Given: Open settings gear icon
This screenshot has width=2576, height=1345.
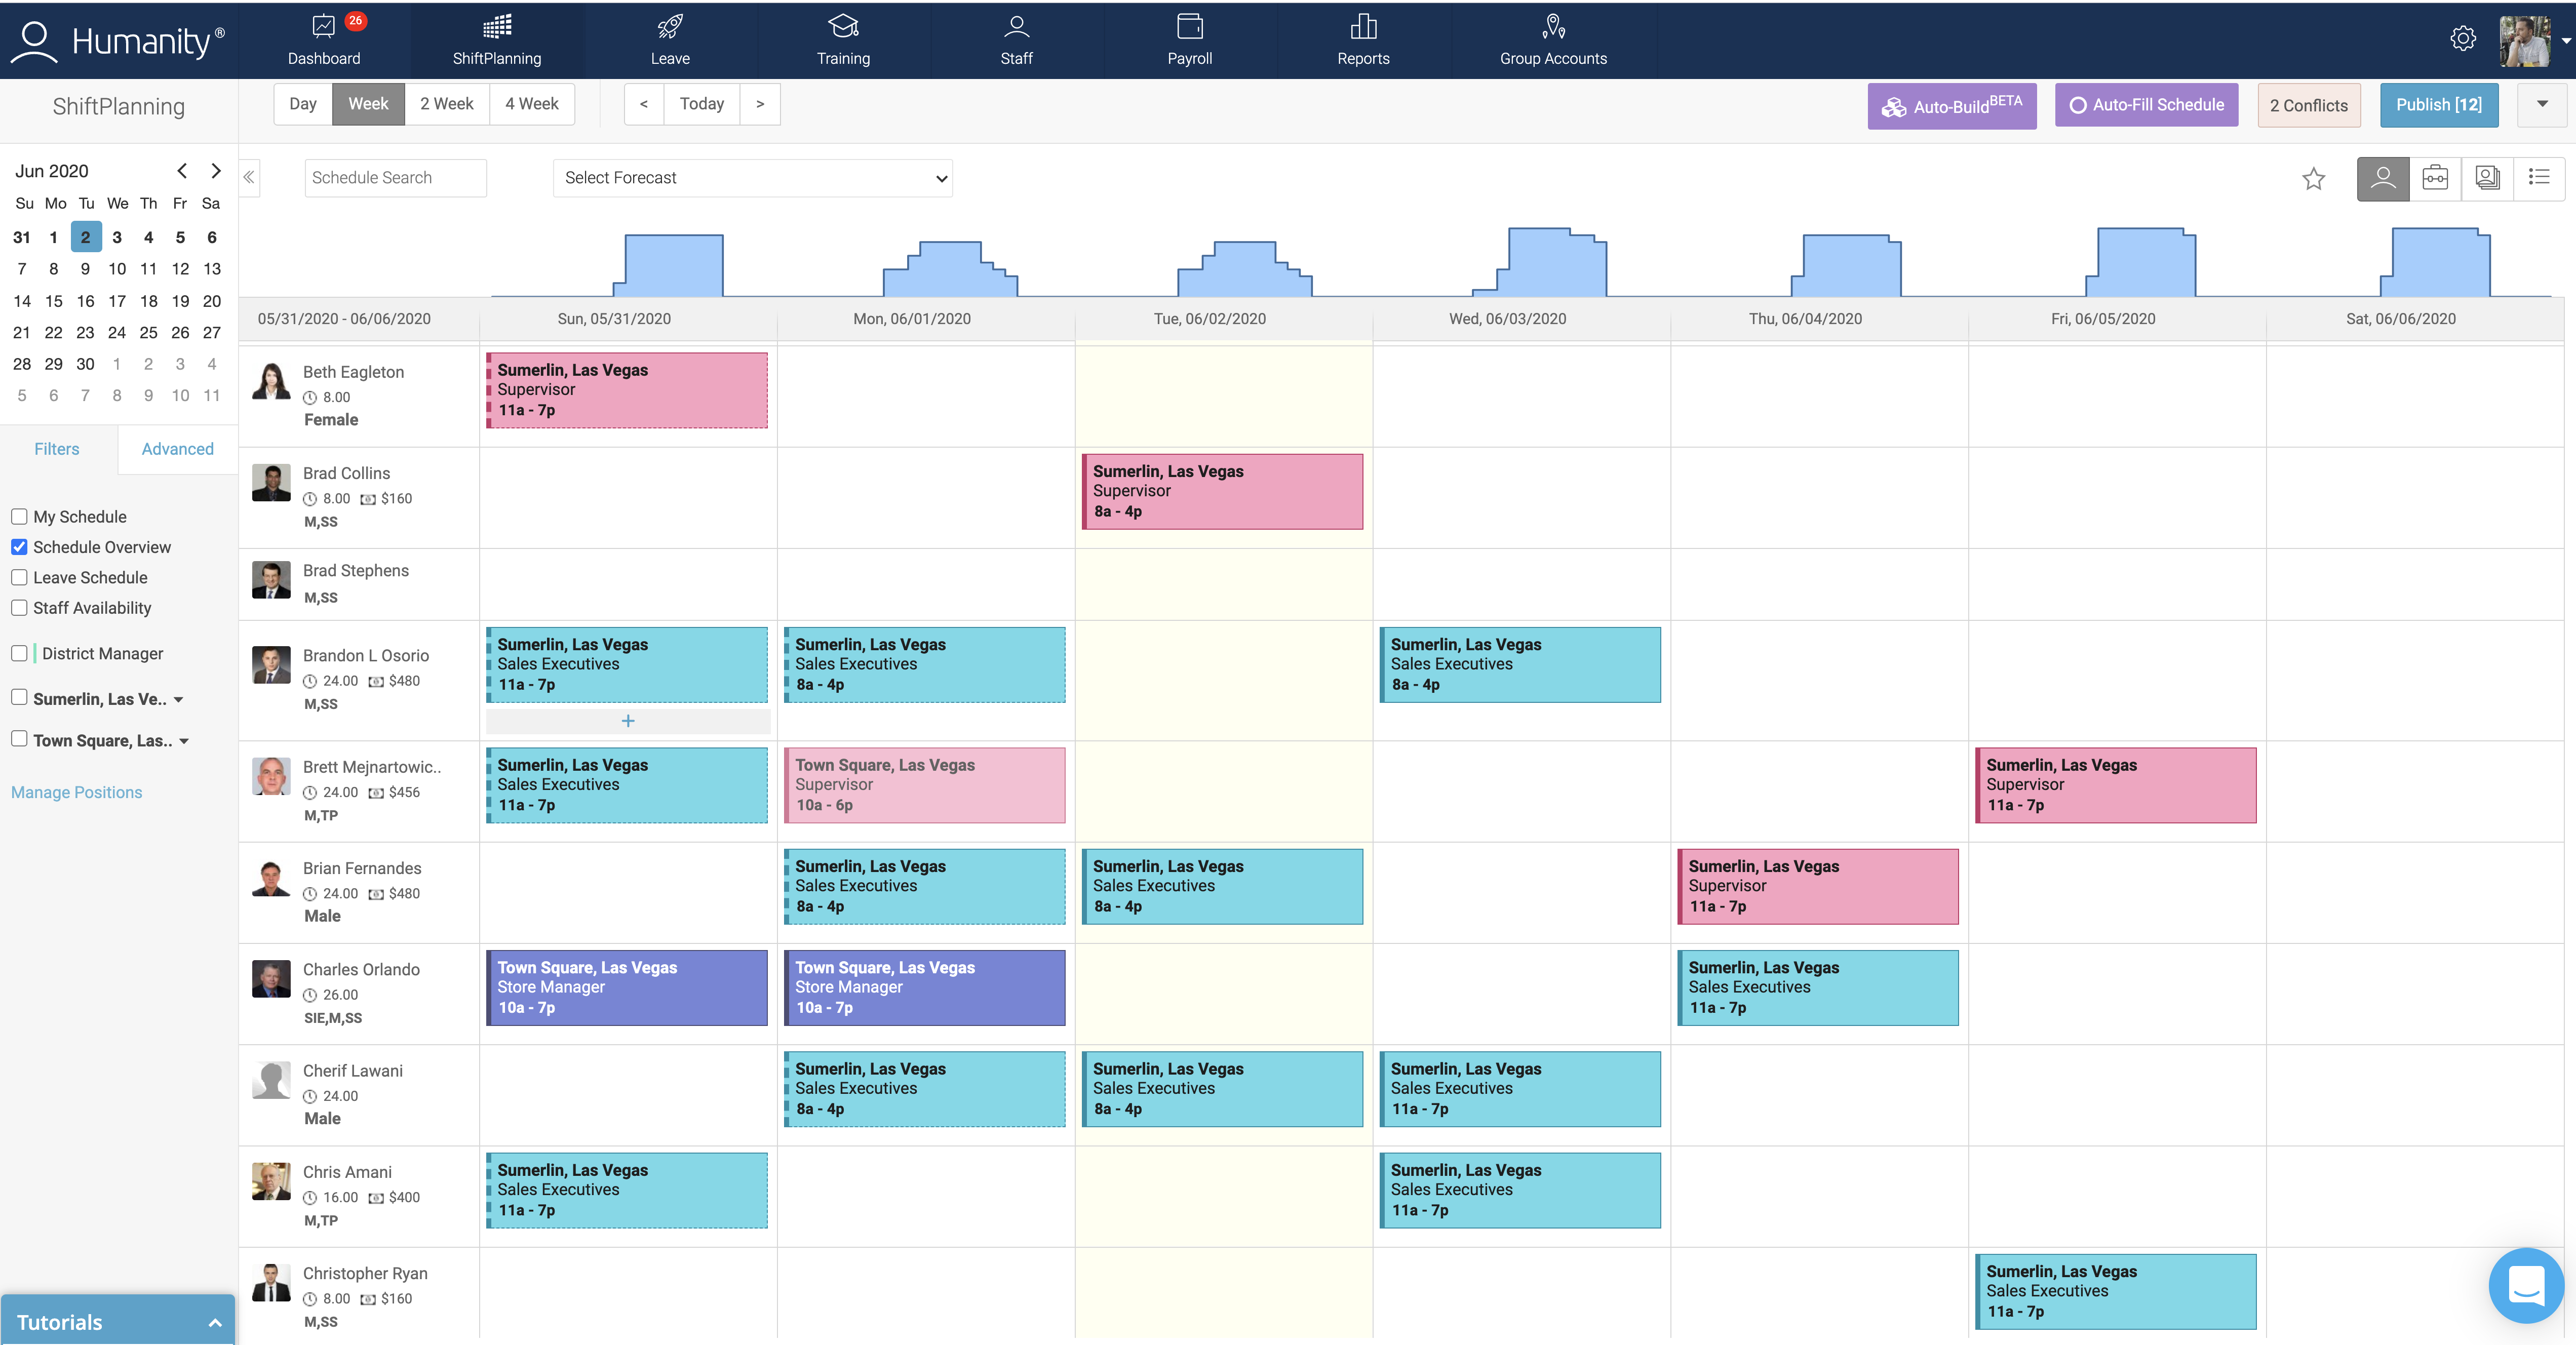Looking at the screenshot, I should click(2463, 39).
